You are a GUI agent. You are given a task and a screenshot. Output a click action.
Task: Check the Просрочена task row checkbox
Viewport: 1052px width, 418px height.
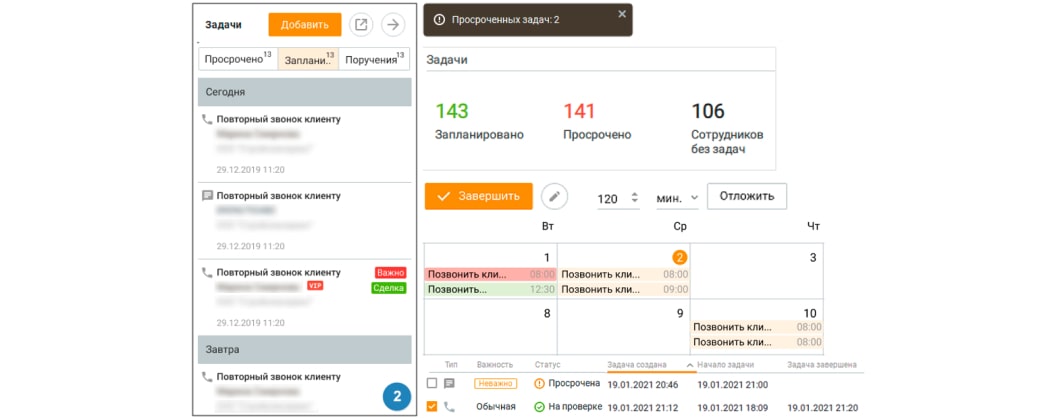432,383
